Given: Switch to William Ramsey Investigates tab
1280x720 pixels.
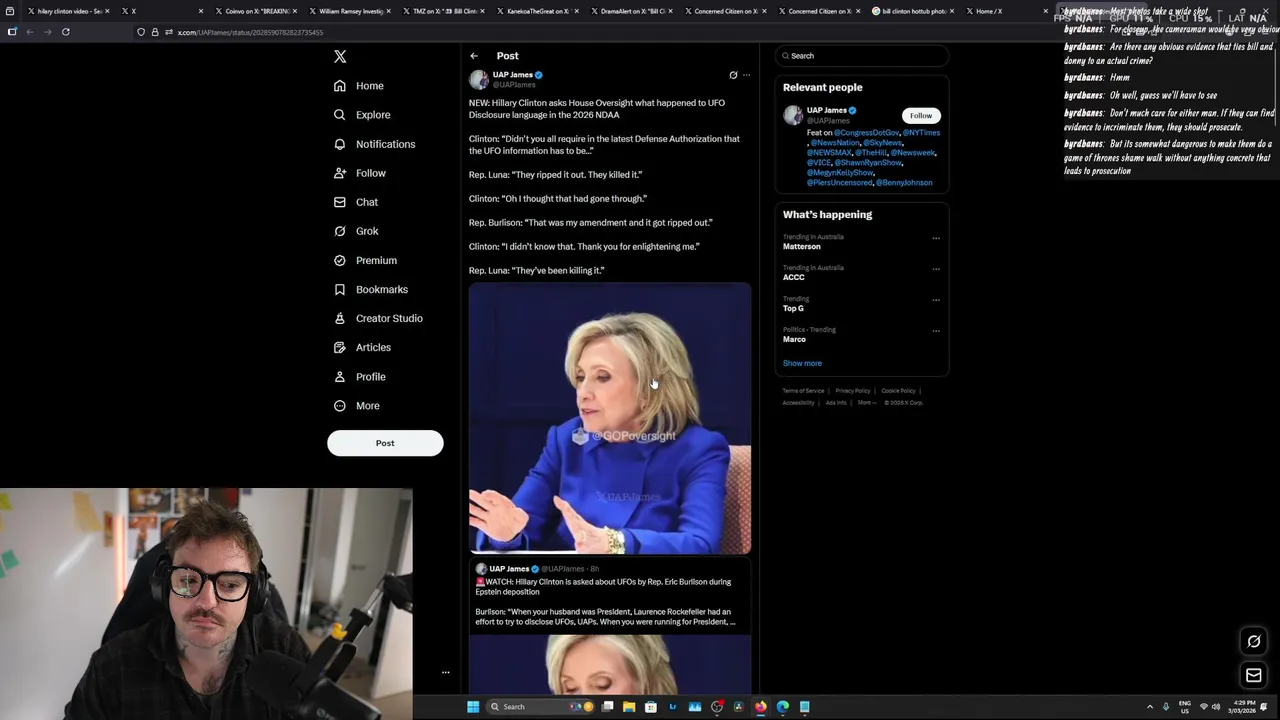Looking at the screenshot, I should coord(350,11).
